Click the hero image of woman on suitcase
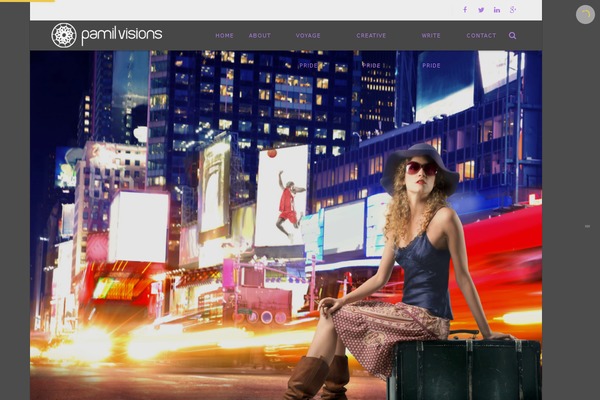Image resolution: width=600 pixels, height=400 pixels. (286, 225)
